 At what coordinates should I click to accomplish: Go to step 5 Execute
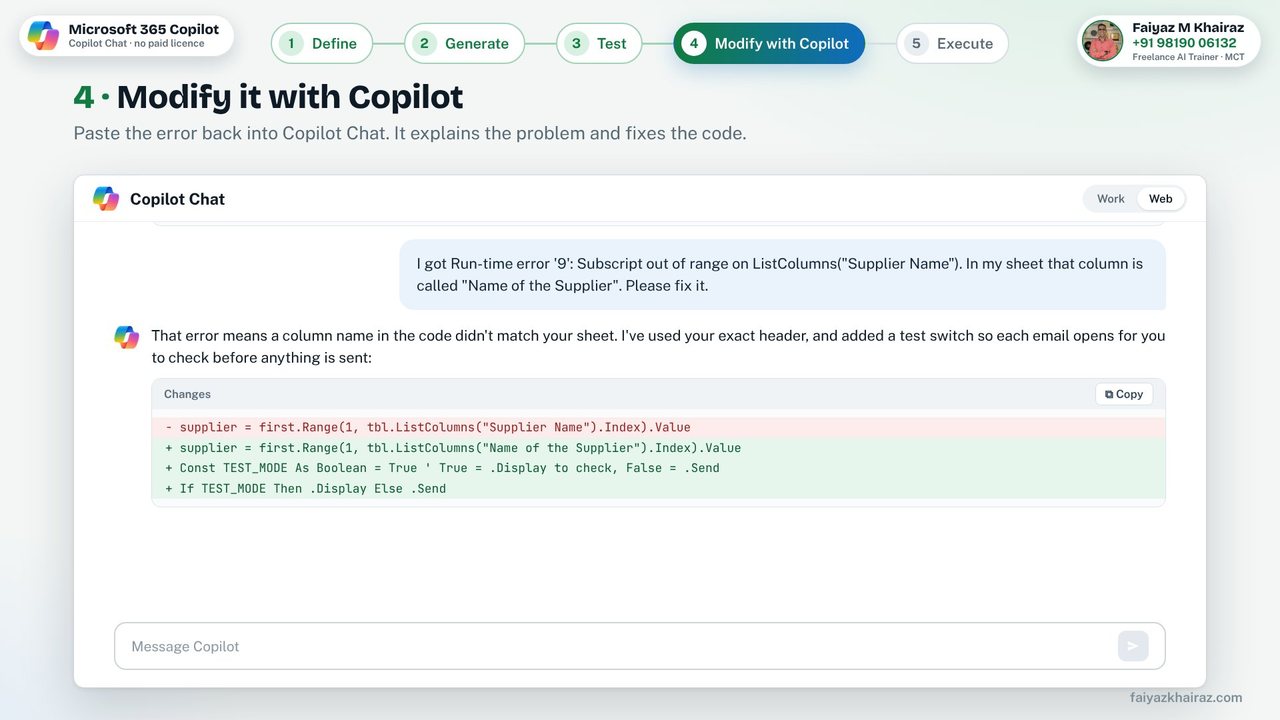point(952,43)
